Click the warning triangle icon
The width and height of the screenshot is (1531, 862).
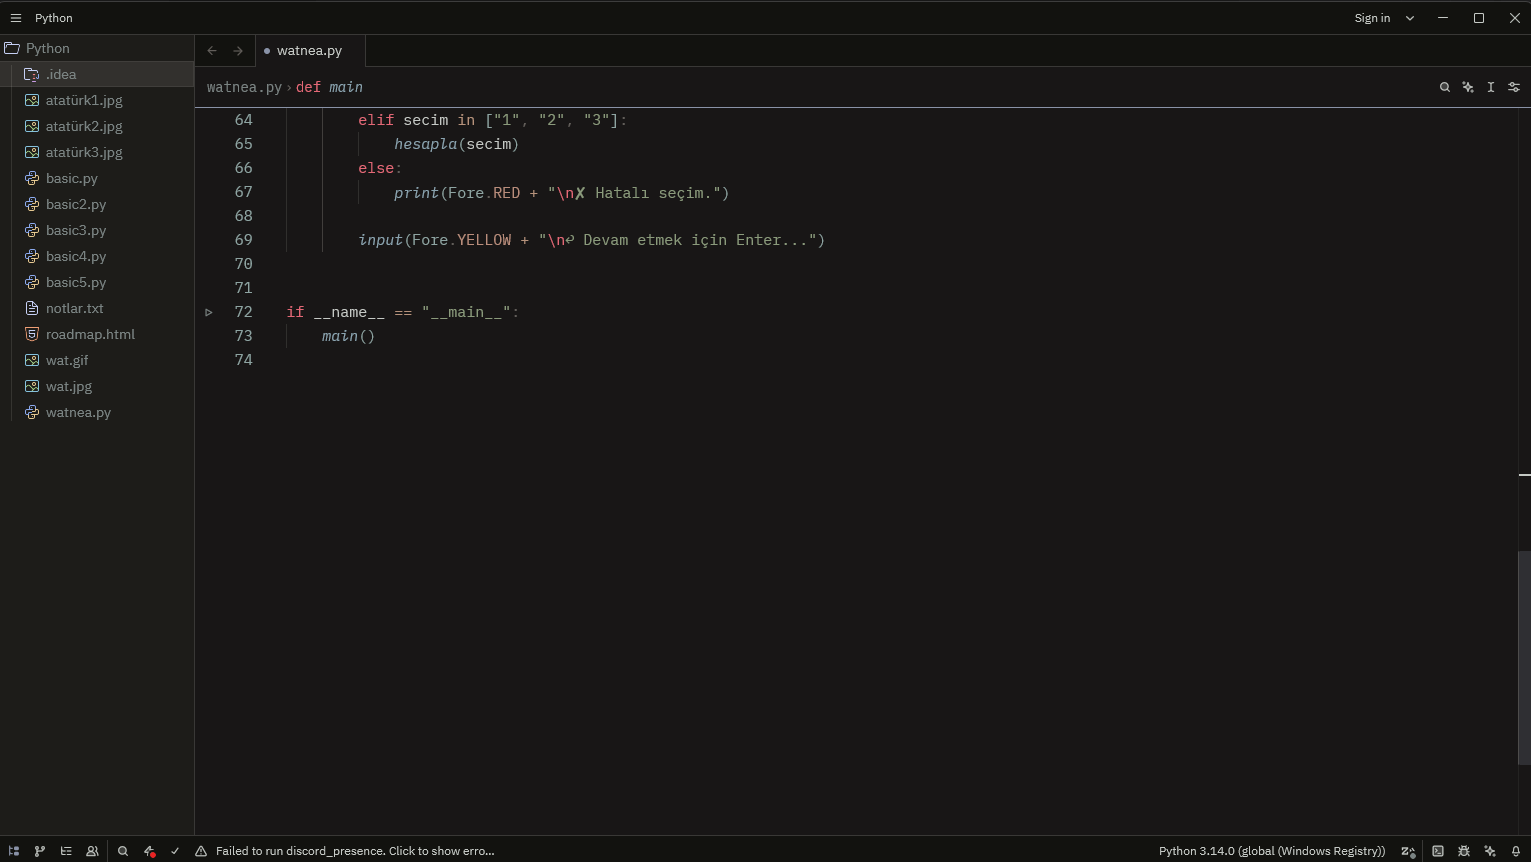tap(201, 851)
